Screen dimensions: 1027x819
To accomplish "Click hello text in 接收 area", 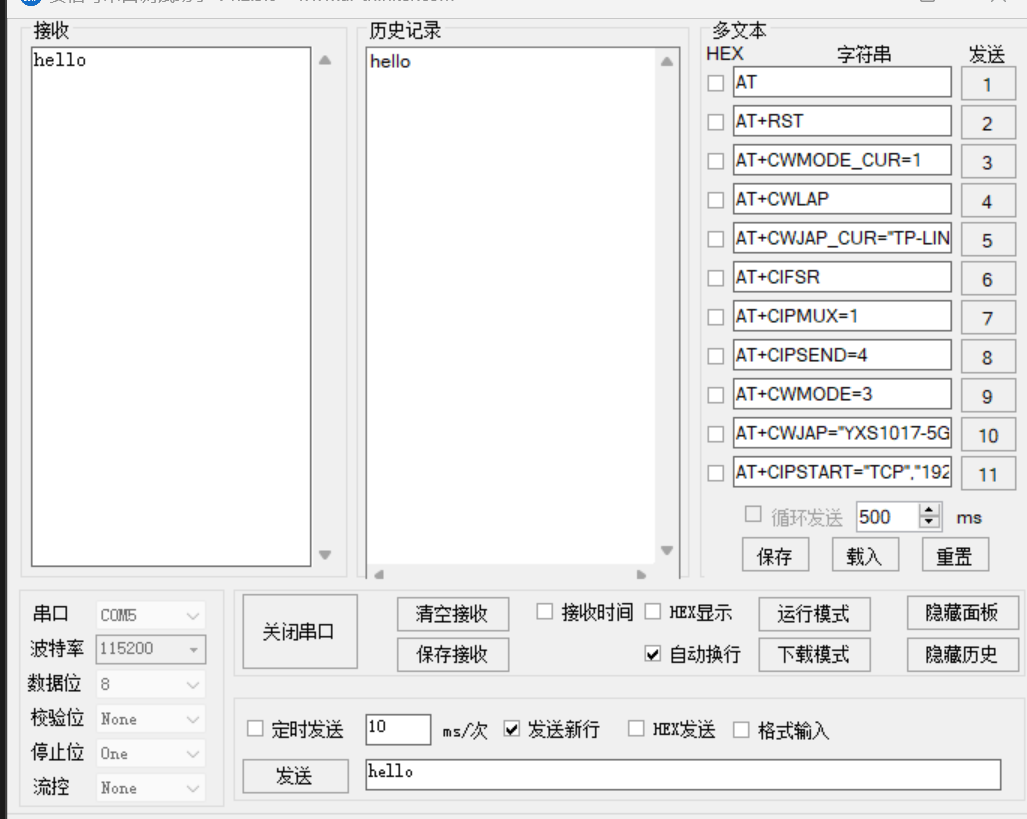I will tap(60, 60).
